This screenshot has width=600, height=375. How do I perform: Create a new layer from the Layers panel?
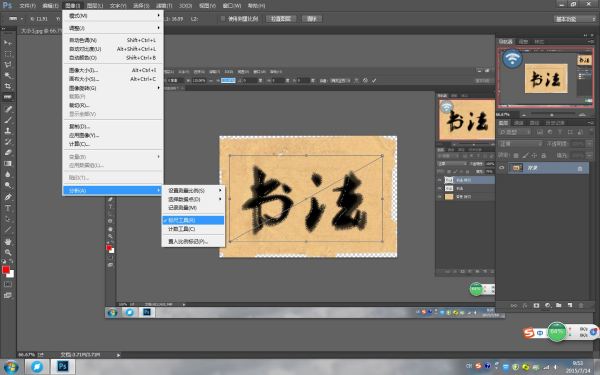click(570, 305)
